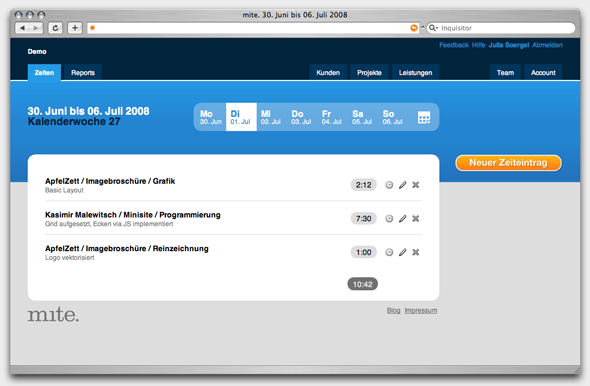The image size is (590, 386).
Task: Open the Julia Soergel profile link
Action: click(x=509, y=45)
